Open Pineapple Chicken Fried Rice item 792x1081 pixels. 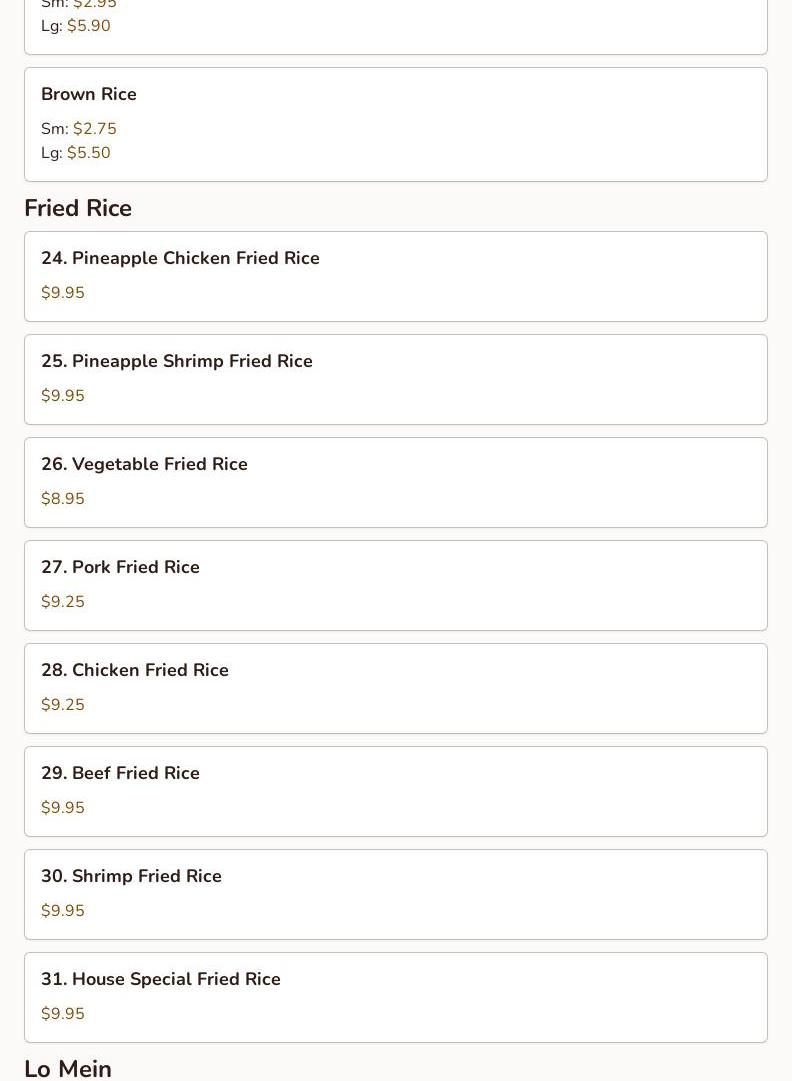click(x=180, y=258)
